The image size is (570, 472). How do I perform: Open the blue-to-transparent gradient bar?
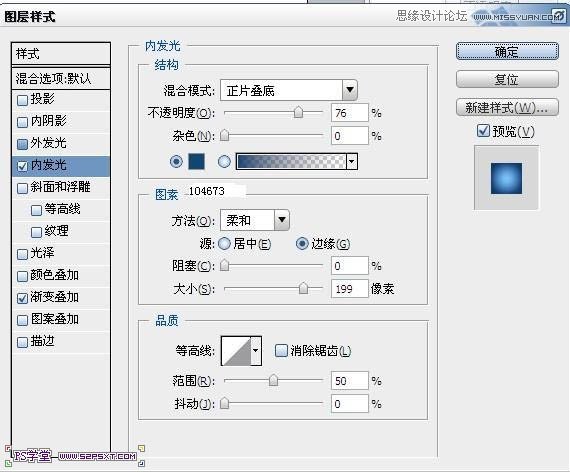point(291,161)
